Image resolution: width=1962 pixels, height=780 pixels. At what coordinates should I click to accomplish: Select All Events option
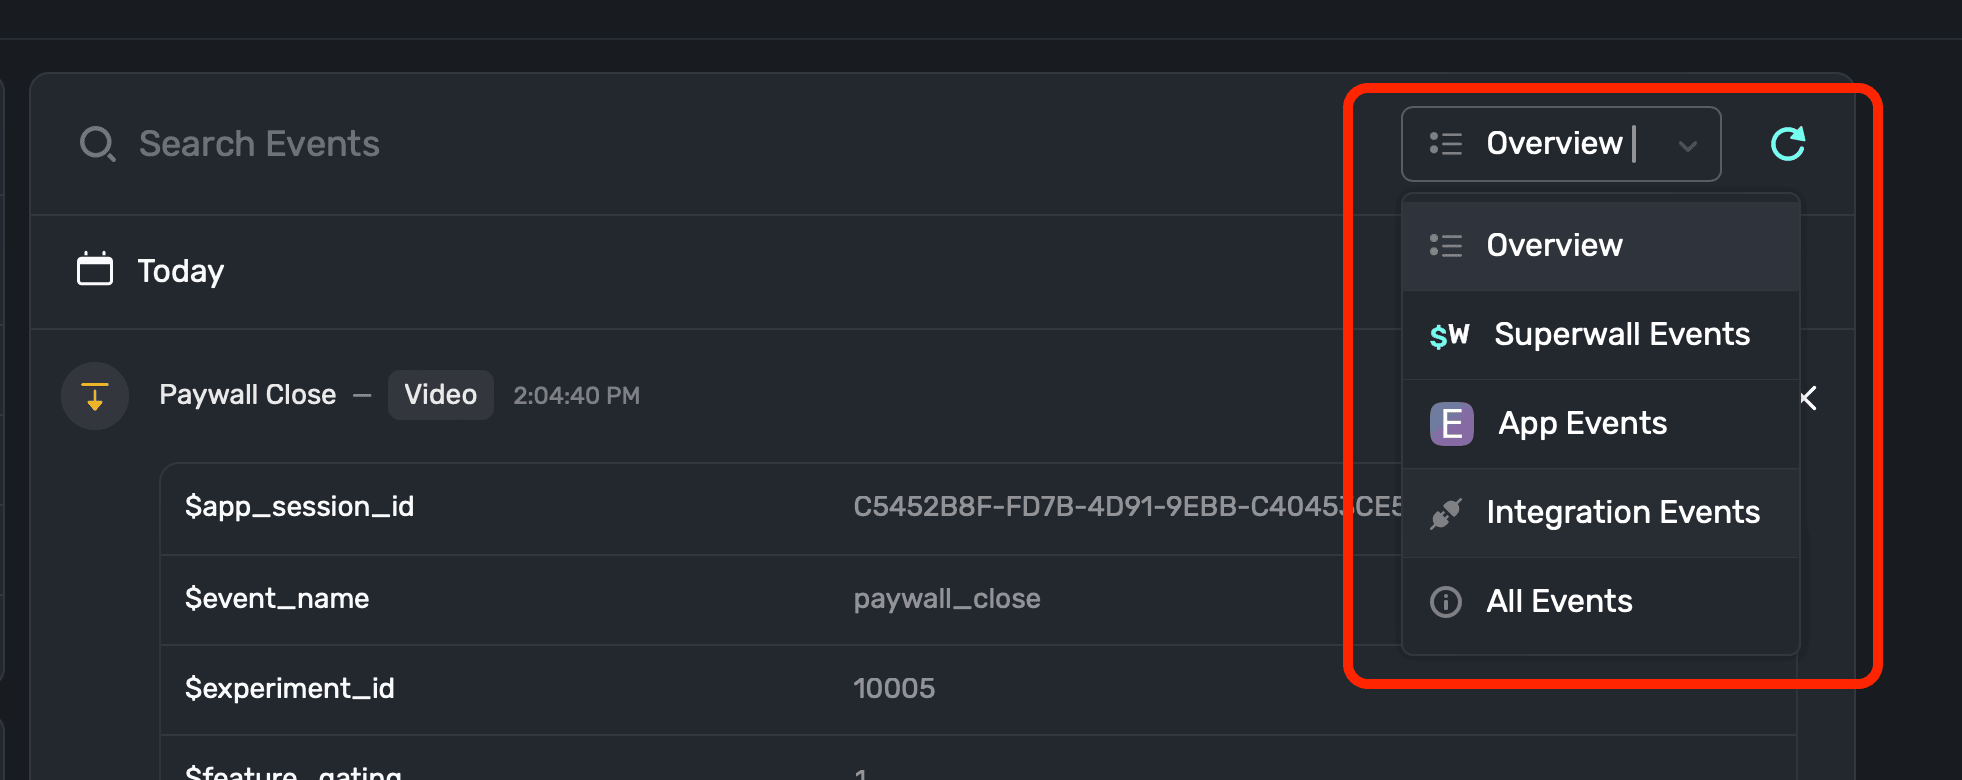[1601, 602]
